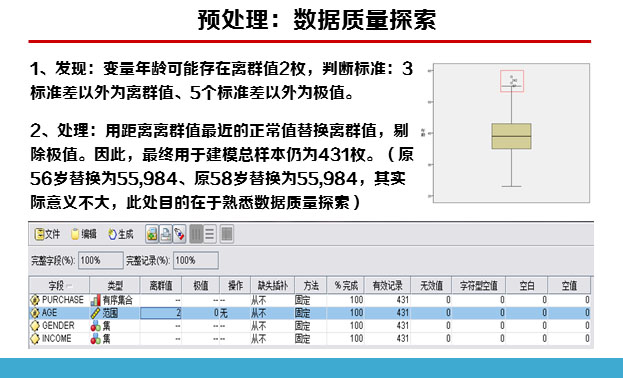The width and height of the screenshot is (623, 378).
Task: Click the GENDER 缺失插补 cell 从不
Action: (259, 326)
